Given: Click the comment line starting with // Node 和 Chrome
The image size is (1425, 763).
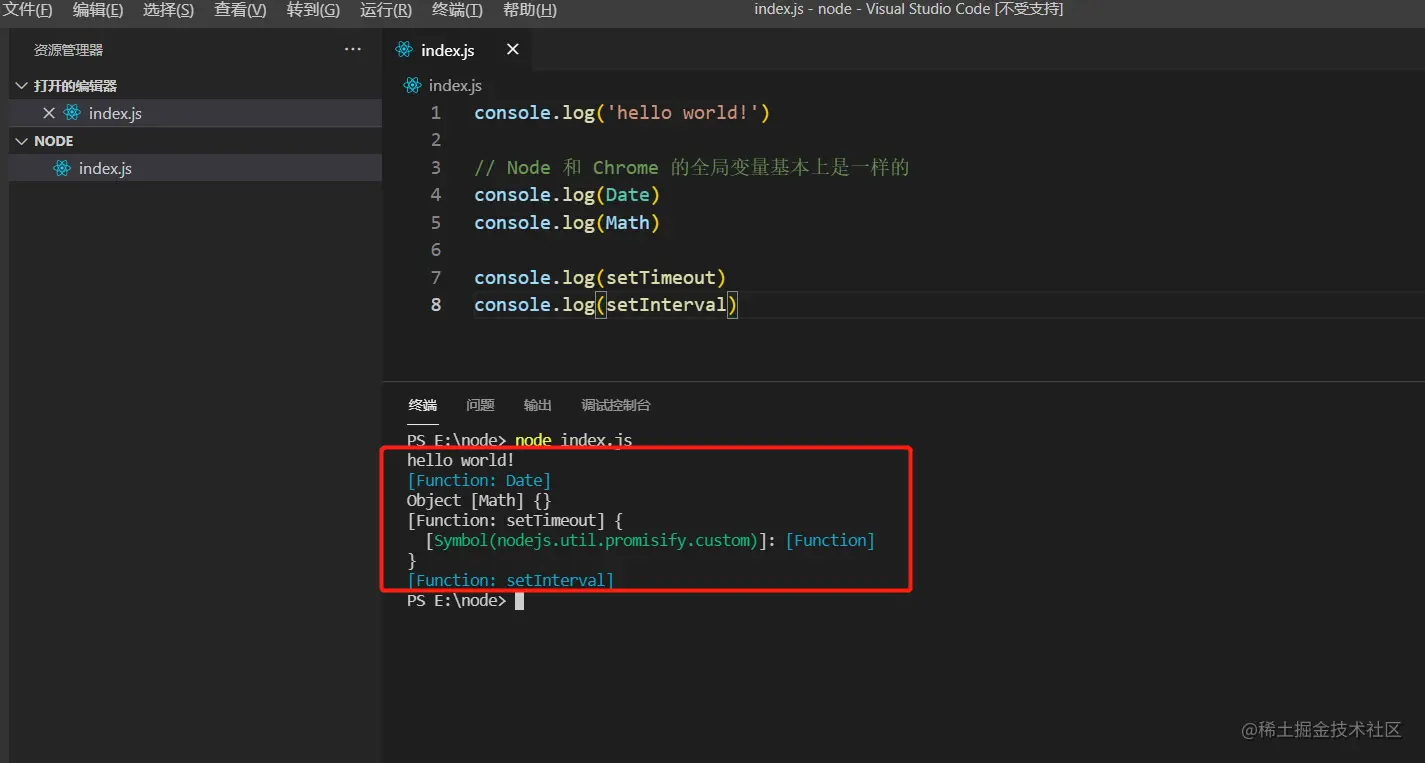Looking at the screenshot, I should (692, 168).
